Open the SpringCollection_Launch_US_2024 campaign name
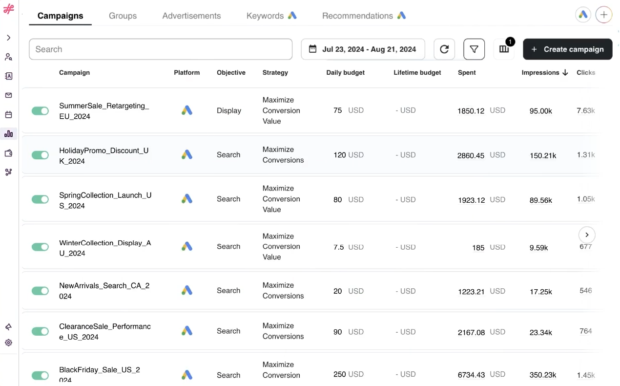This screenshot has height=386, width=620. (x=105, y=200)
